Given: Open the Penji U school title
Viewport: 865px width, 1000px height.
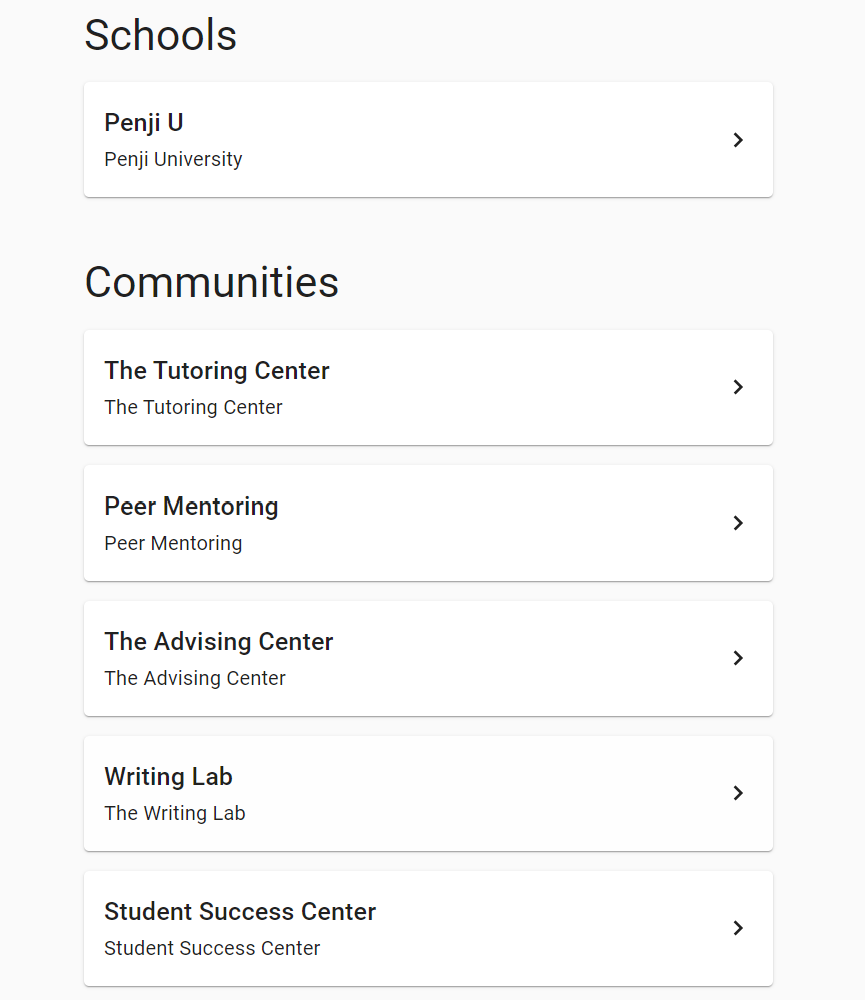Looking at the screenshot, I should pyautogui.click(x=144, y=123).
